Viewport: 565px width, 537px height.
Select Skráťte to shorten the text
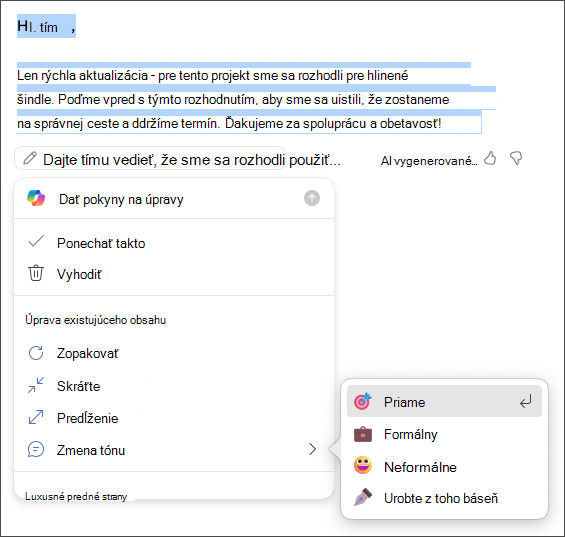click(x=174, y=386)
